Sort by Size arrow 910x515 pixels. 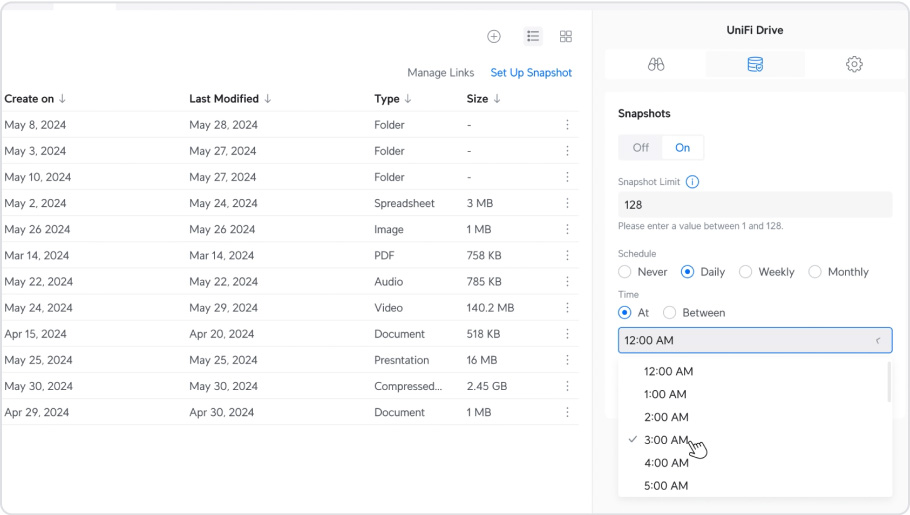click(497, 99)
